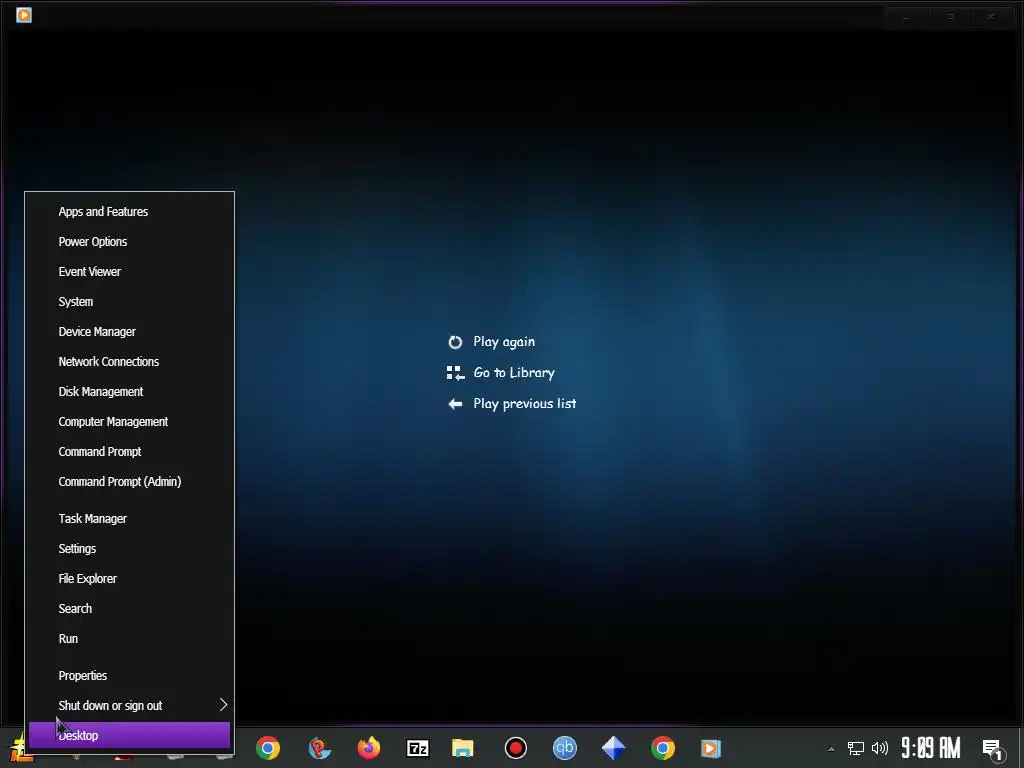
Task: Choose the System menu entry
Action: click(129, 302)
